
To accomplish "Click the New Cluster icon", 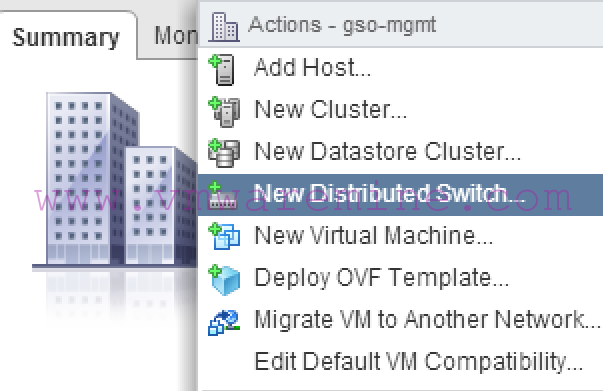I will coord(224,111).
